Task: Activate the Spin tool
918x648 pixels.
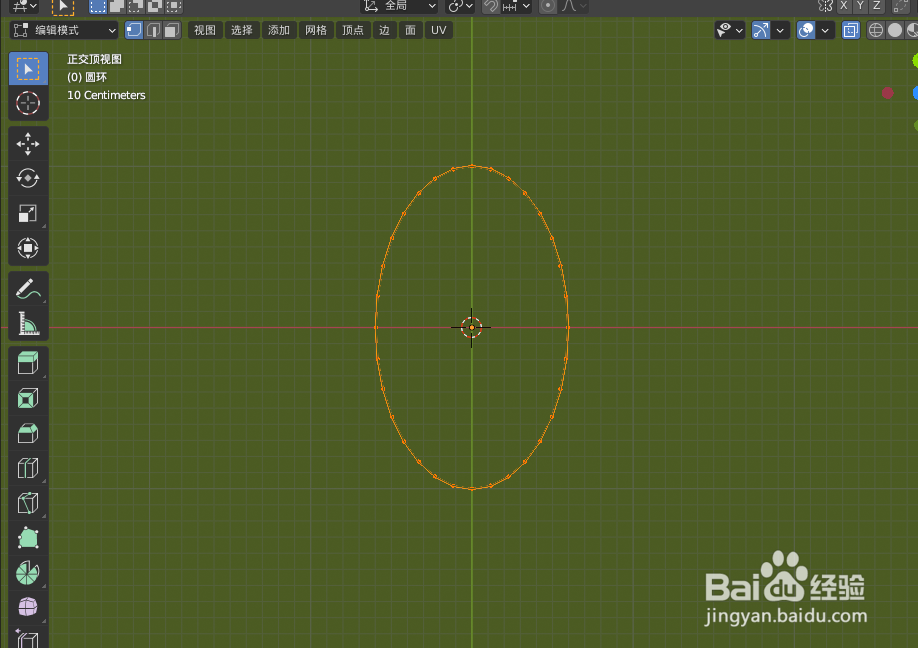Action: point(28,573)
